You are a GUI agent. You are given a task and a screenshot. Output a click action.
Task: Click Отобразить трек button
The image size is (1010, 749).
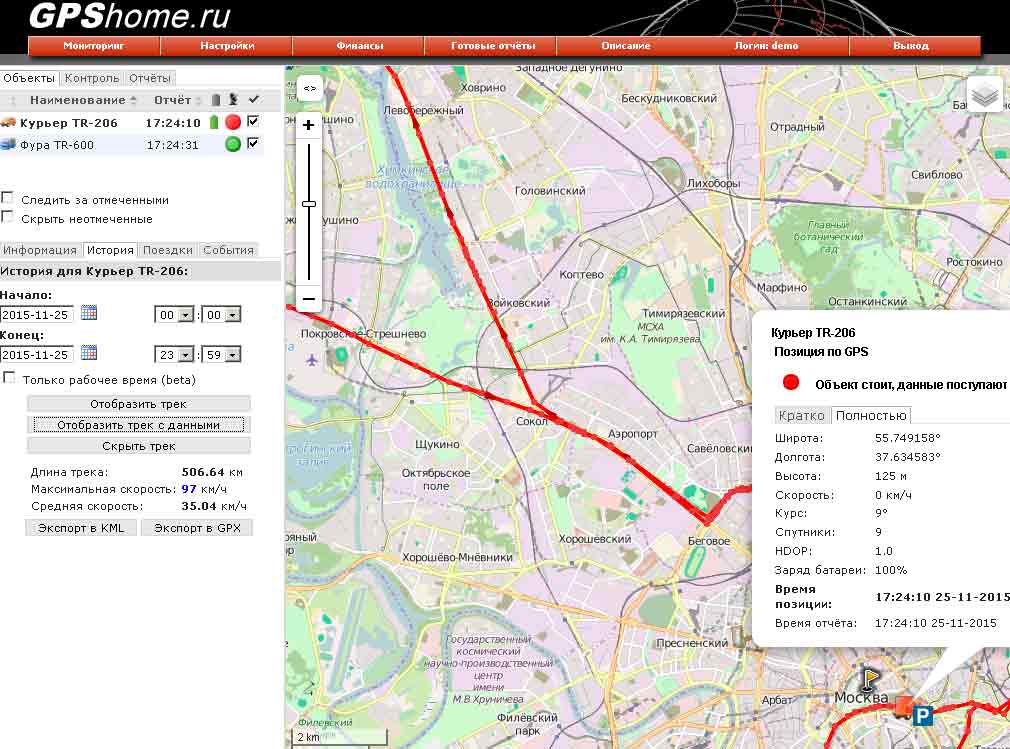click(138, 404)
